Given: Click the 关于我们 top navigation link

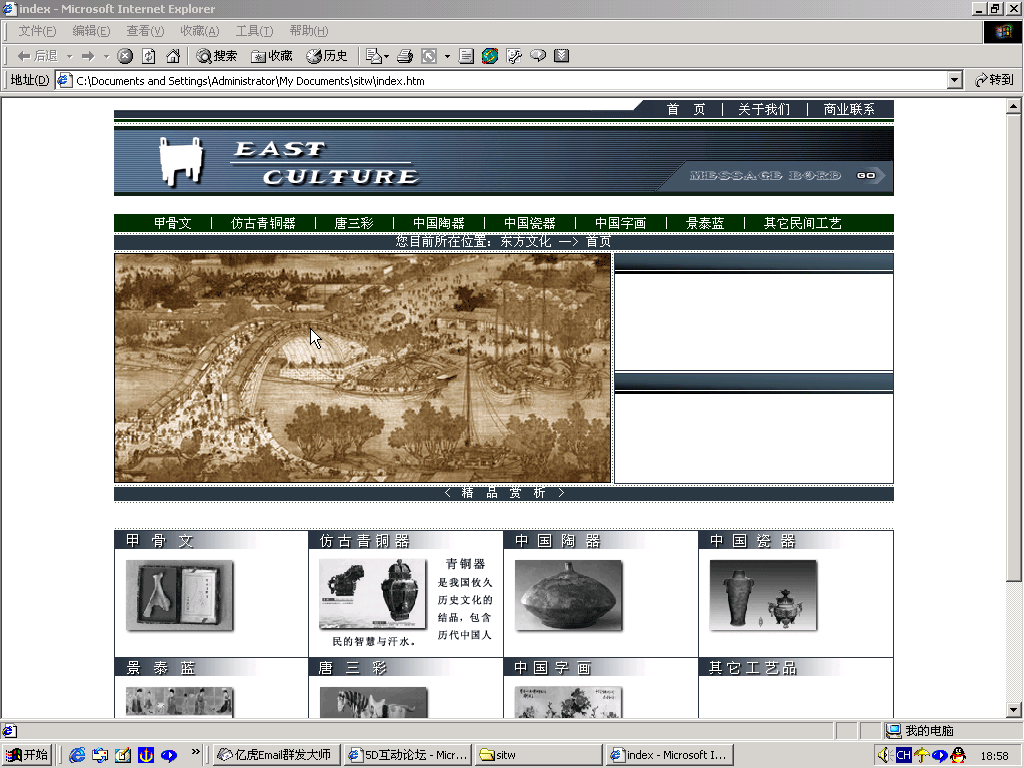Looking at the screenshot, I should (763, 109).
